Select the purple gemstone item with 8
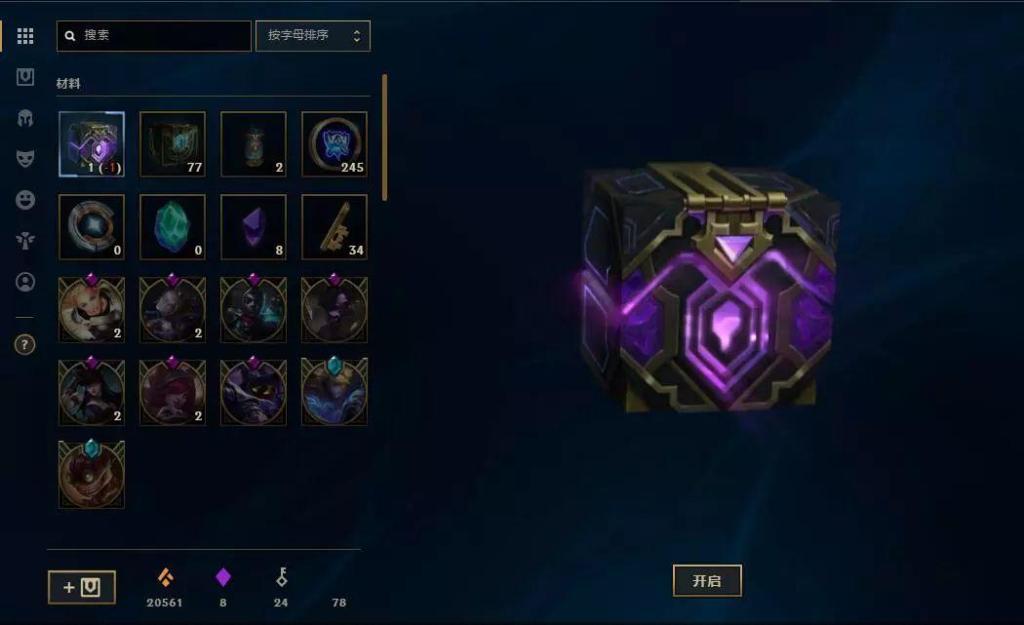The height and width of the screenshot is (625, 1024). coord(253,227)
